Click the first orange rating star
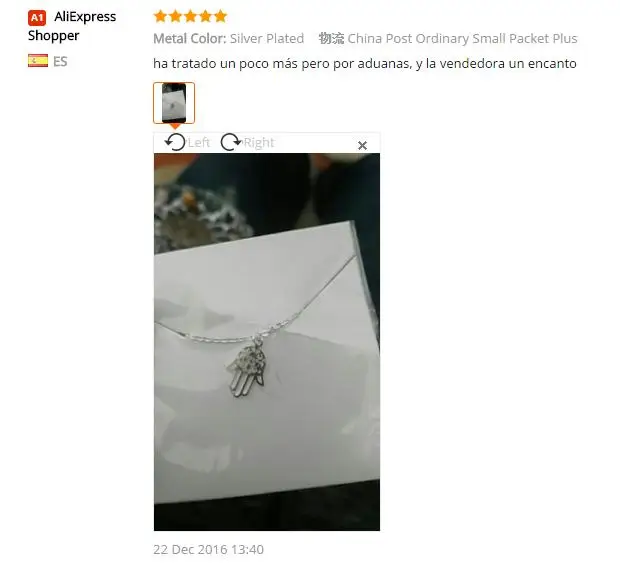The height and width of the screenshot is (572, 620). pos(160,16)
